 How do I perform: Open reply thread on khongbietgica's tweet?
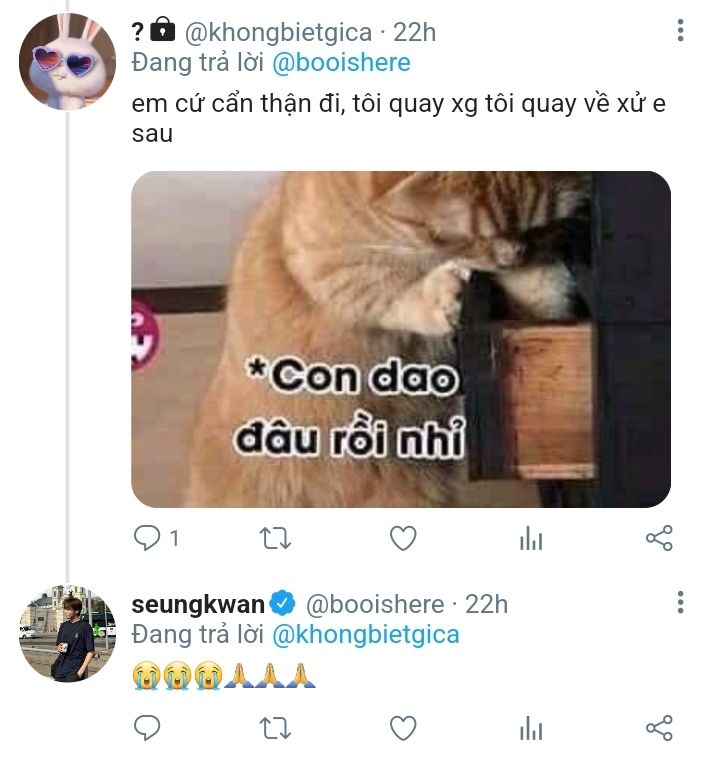pos(147,538)
